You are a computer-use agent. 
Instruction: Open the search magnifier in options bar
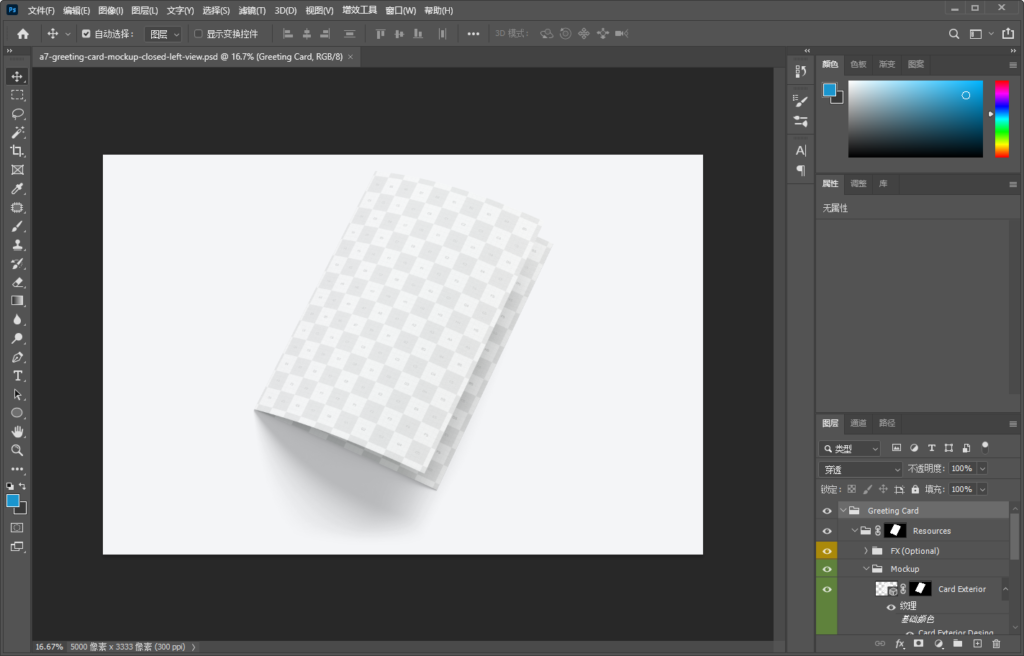coord(954,34)
